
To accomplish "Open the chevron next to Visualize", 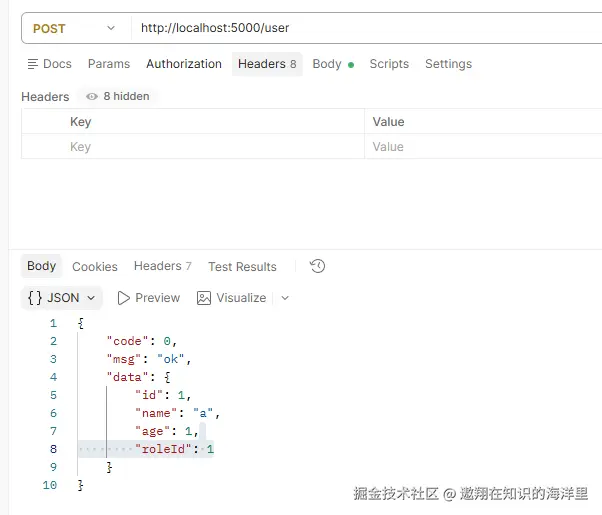I will [285, 298].
